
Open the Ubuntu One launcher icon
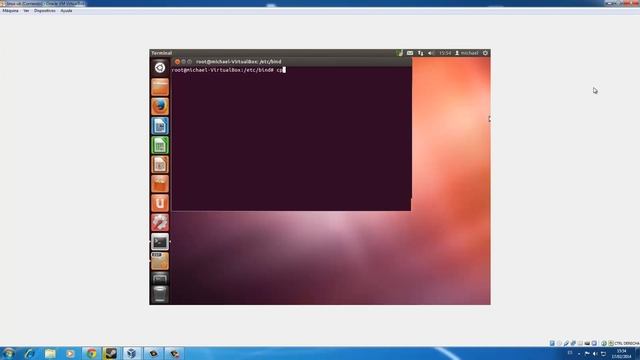tap(160, 203)
